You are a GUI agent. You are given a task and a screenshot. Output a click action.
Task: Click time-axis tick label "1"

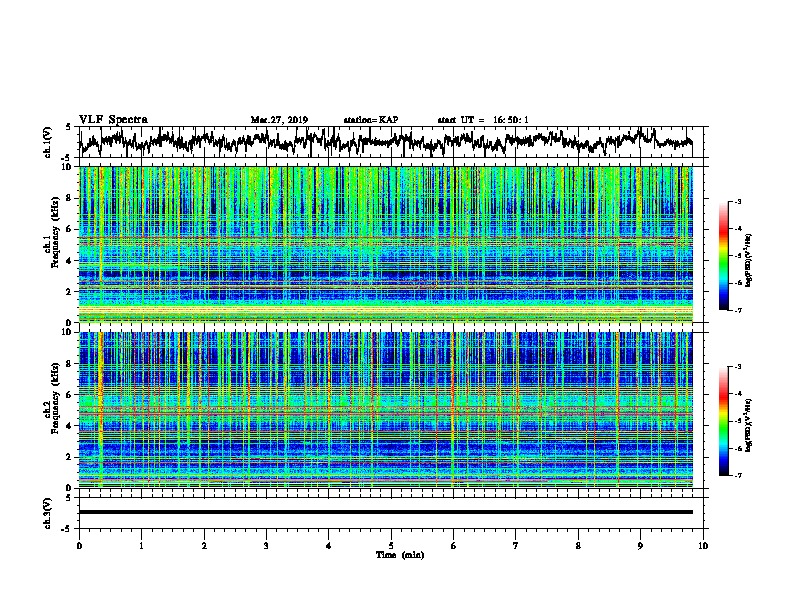tap(141, 546)
